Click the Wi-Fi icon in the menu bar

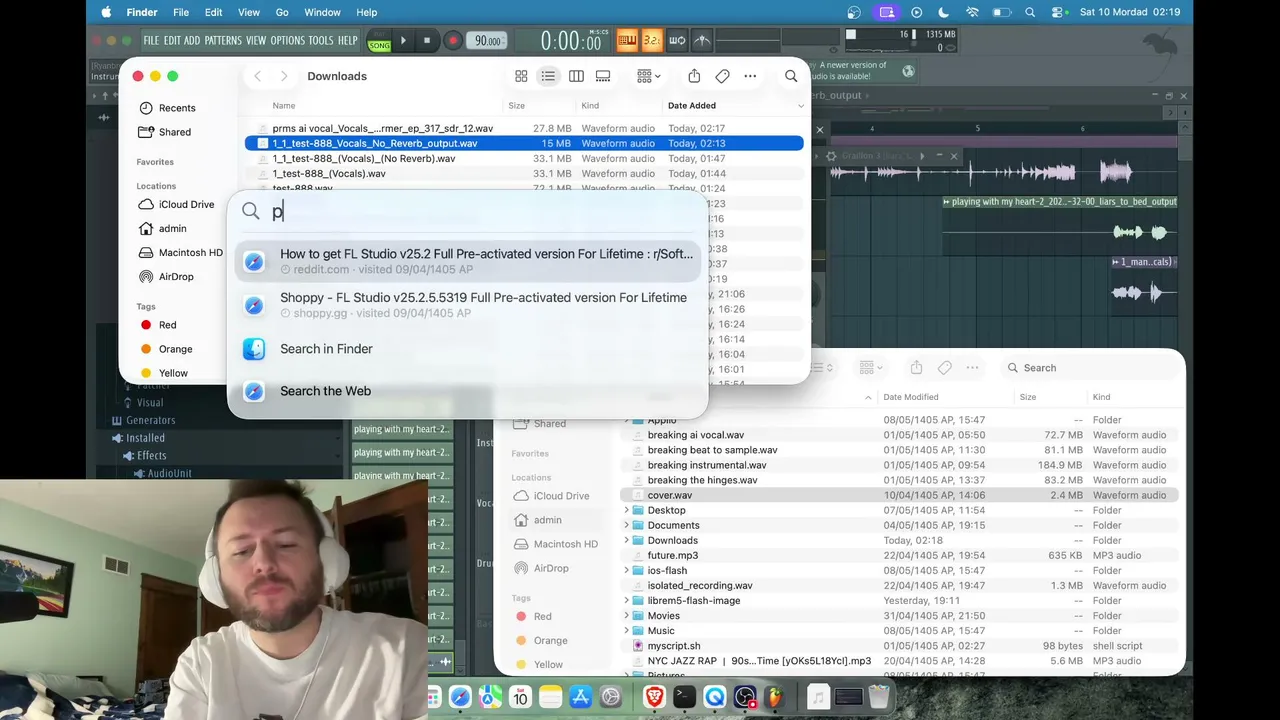coord(973,12)
